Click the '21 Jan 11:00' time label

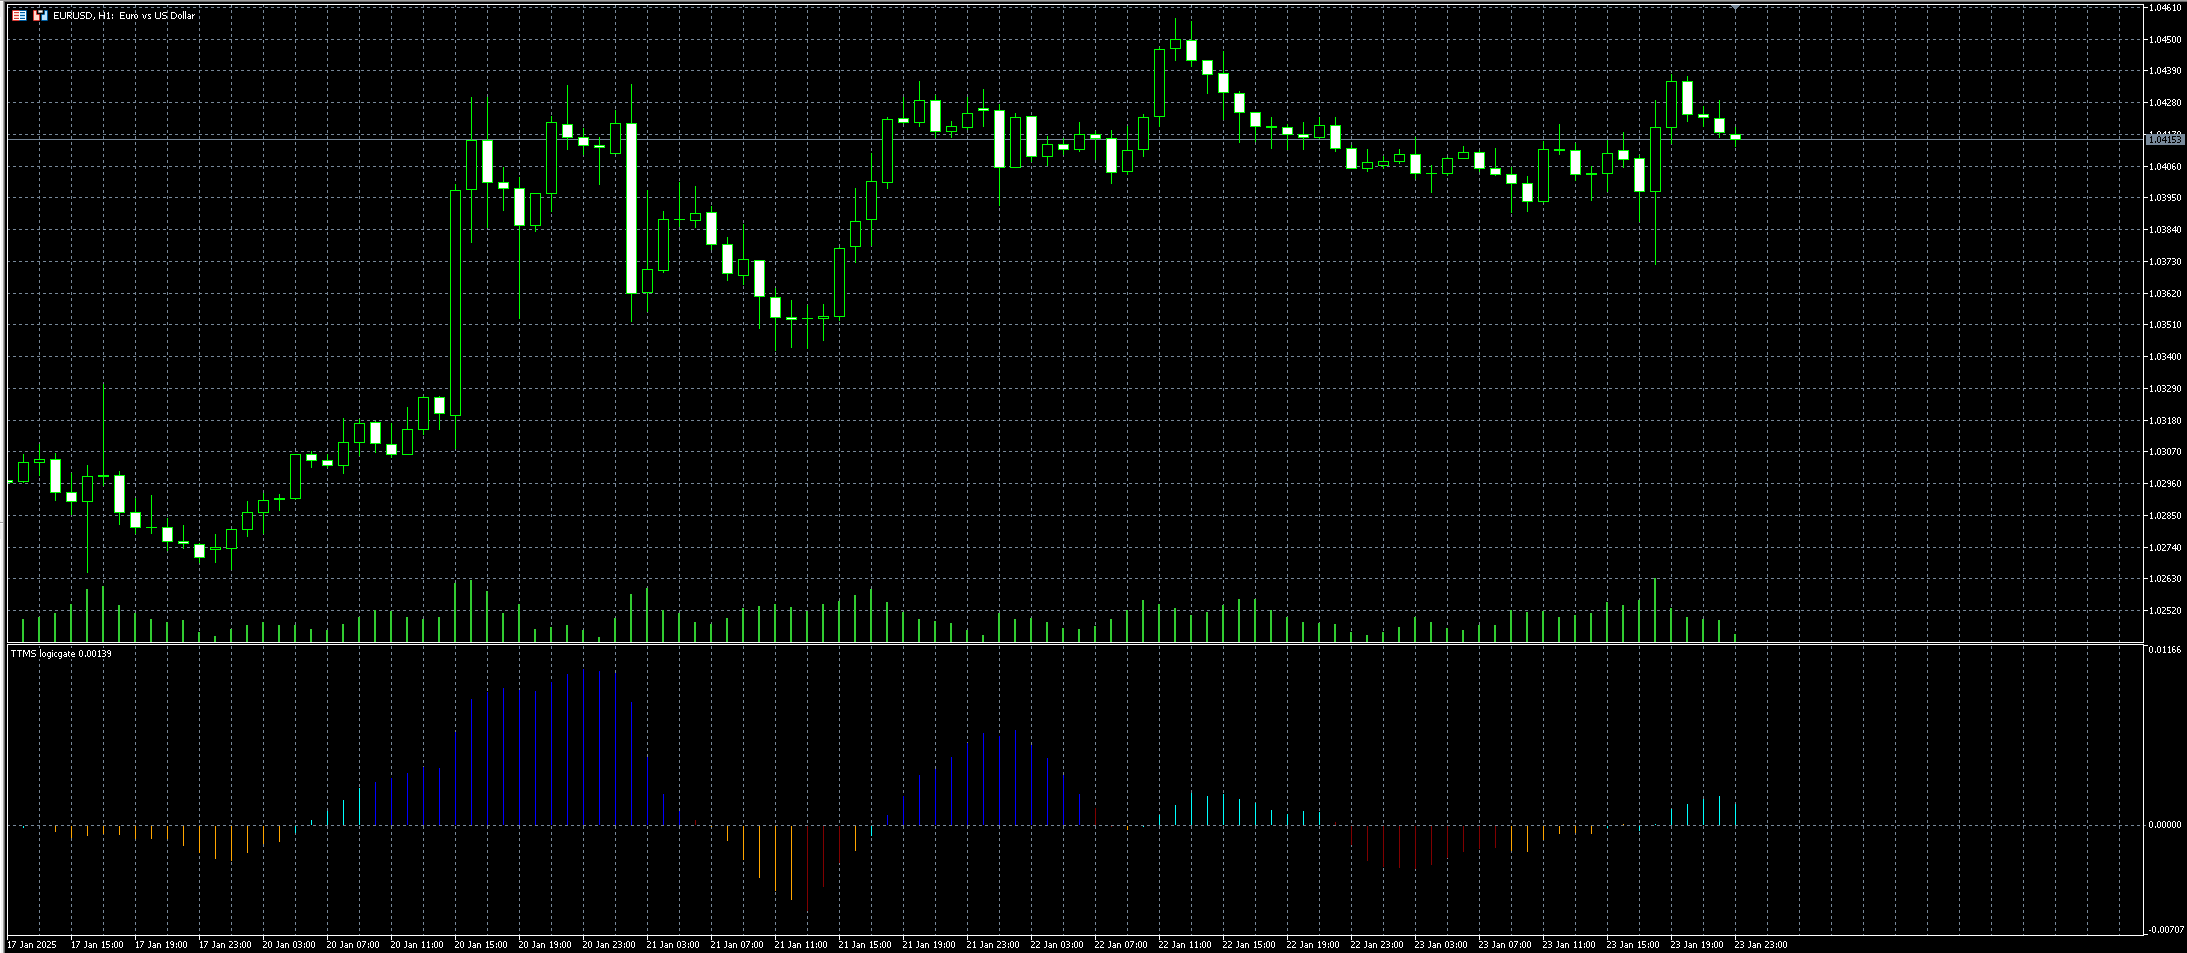coord(801,945)
